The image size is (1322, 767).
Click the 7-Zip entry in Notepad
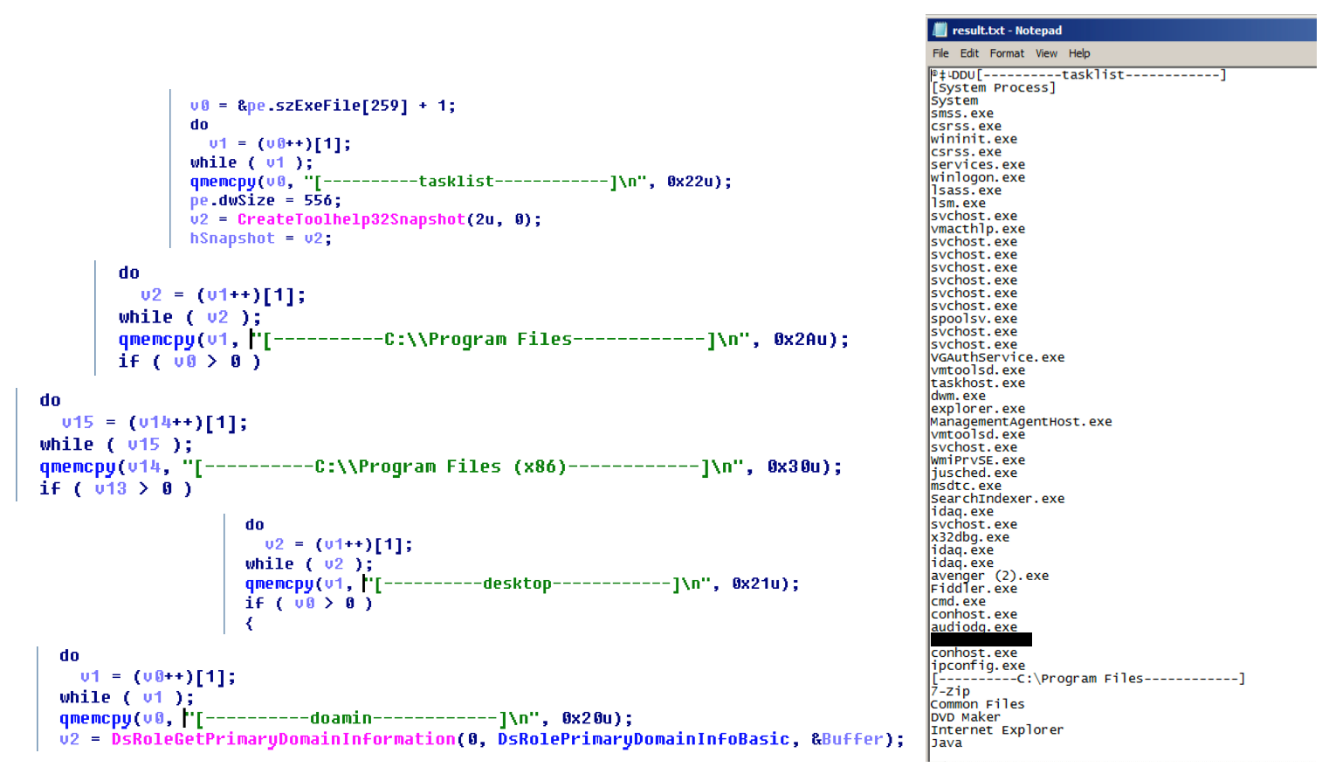pyautogui.click(x=948, y=691)
